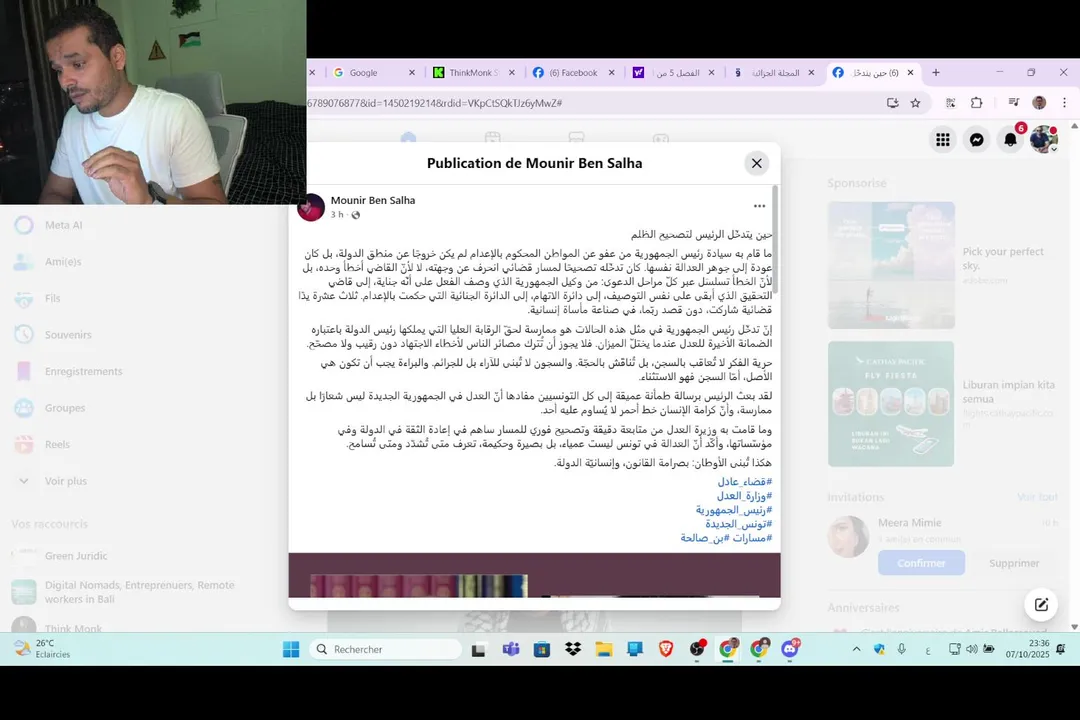
Task: Click Mounir Ben Salha's profile picture
Action: coord(311,207)
